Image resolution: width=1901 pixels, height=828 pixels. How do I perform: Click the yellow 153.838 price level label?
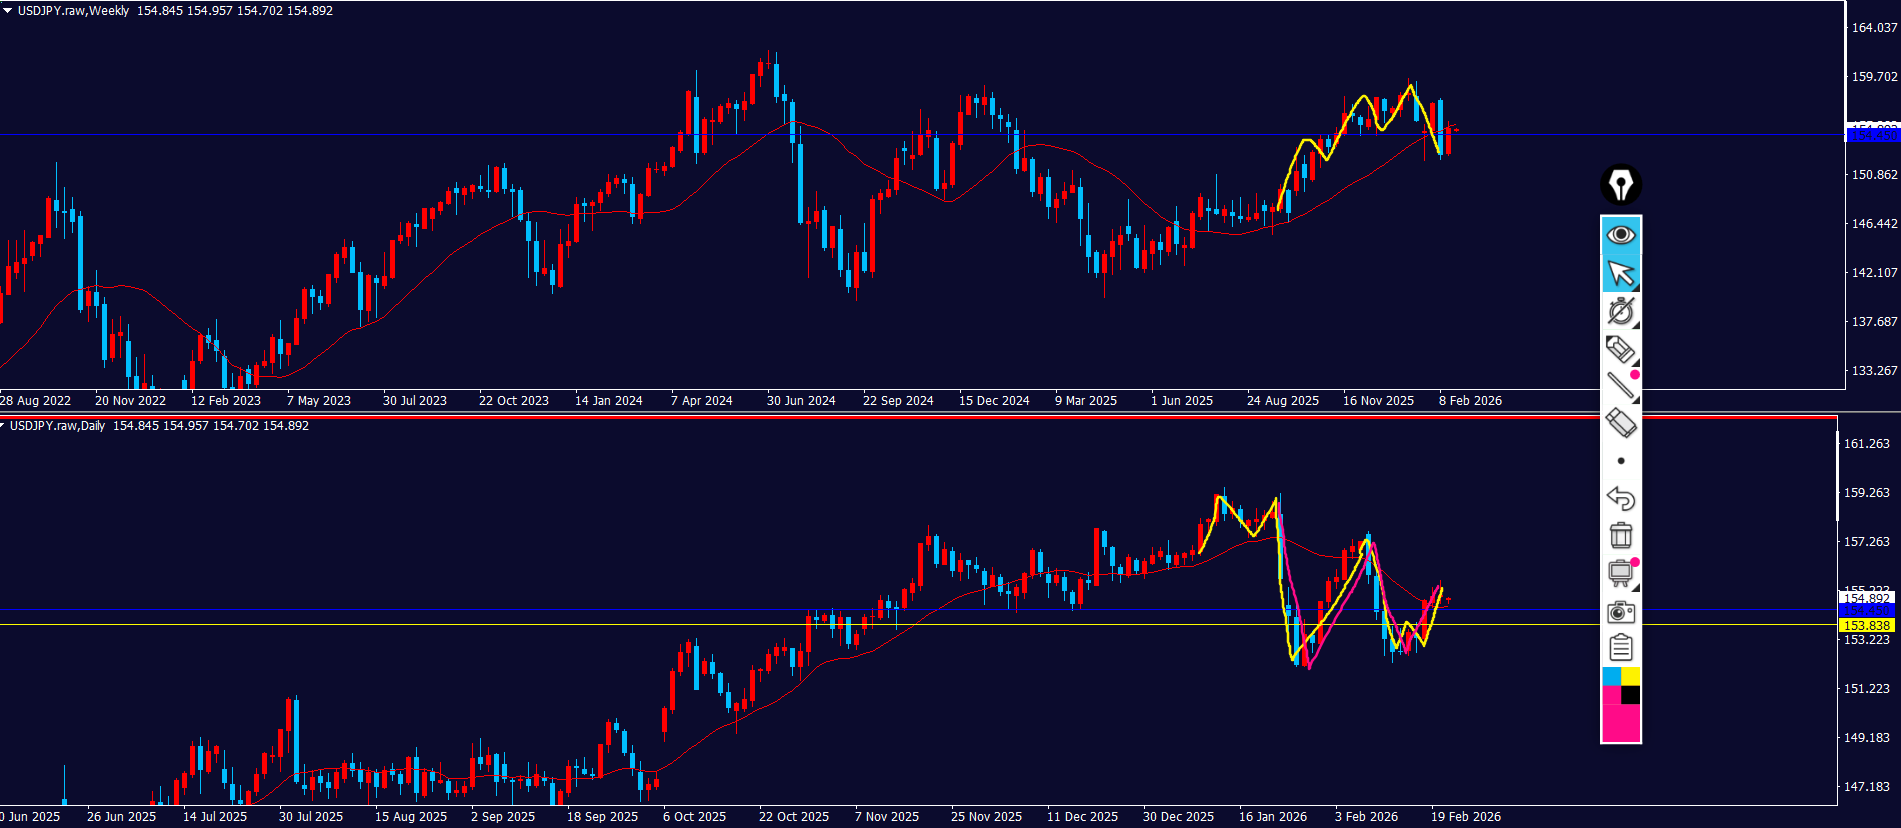pos(1866,625)
